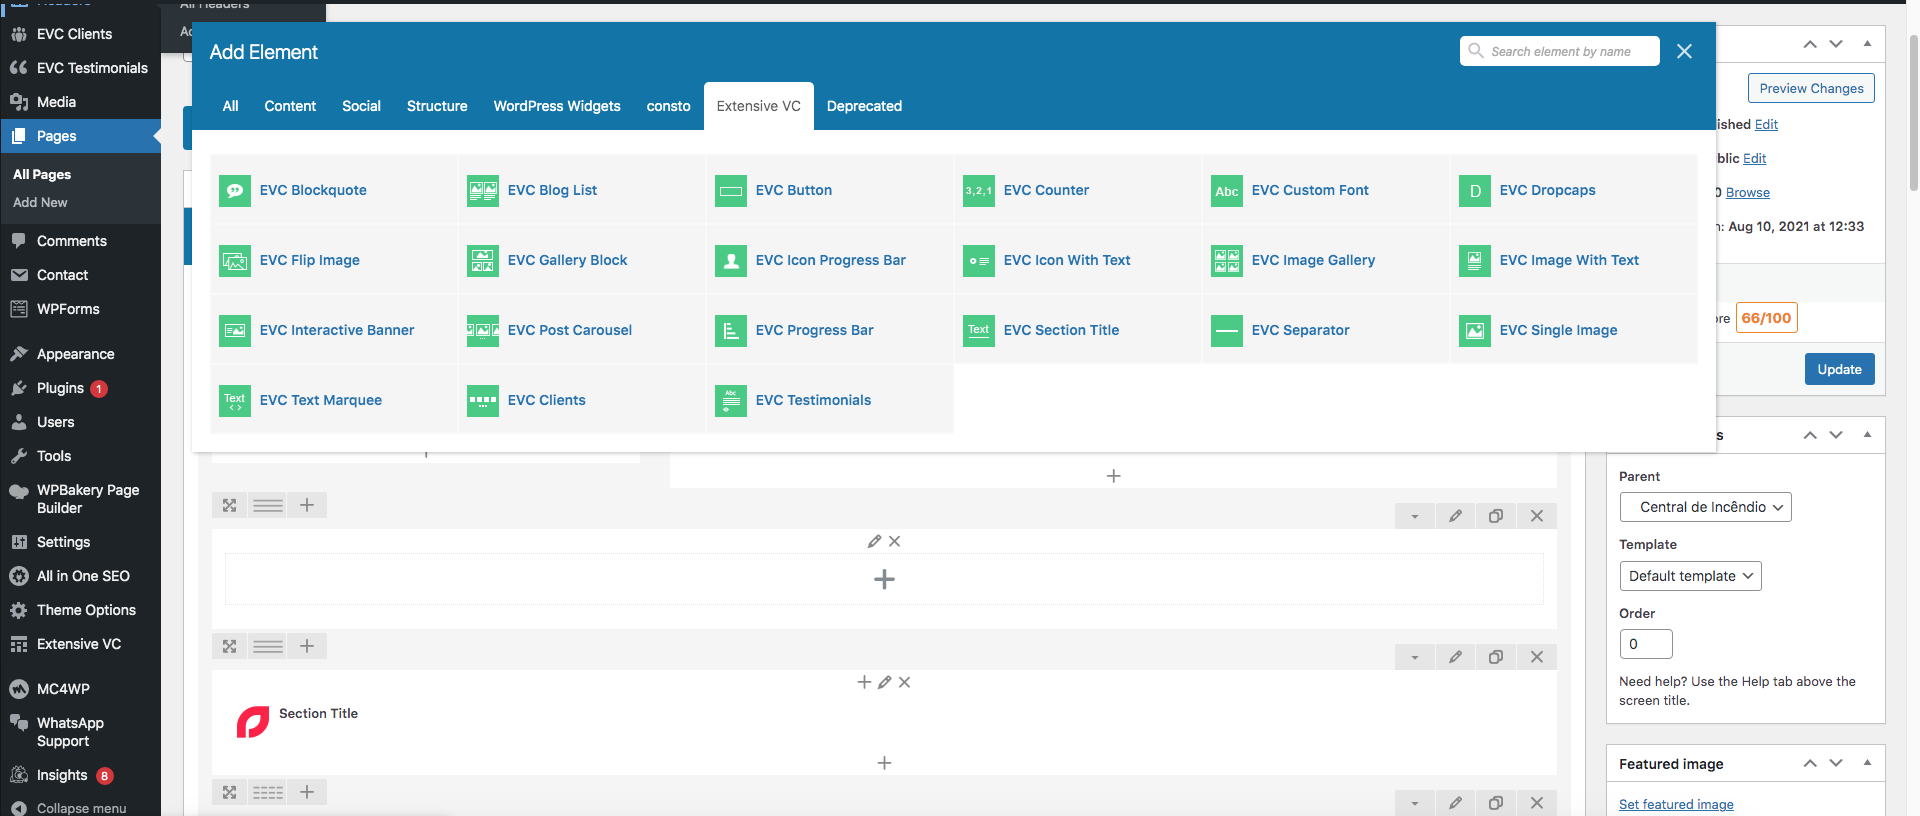Switch to the Content tab
Screen dimensions: 1920x816
(290, 106)
